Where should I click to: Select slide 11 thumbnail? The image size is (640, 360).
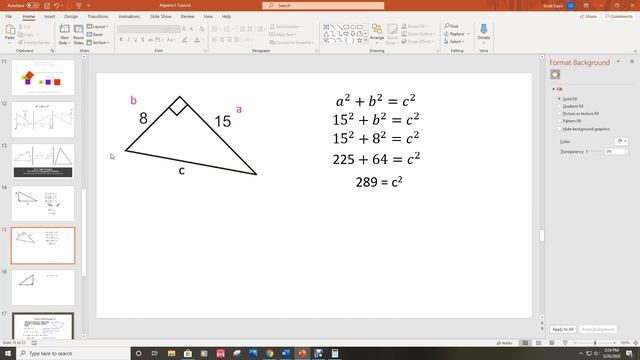click(43, 78)
